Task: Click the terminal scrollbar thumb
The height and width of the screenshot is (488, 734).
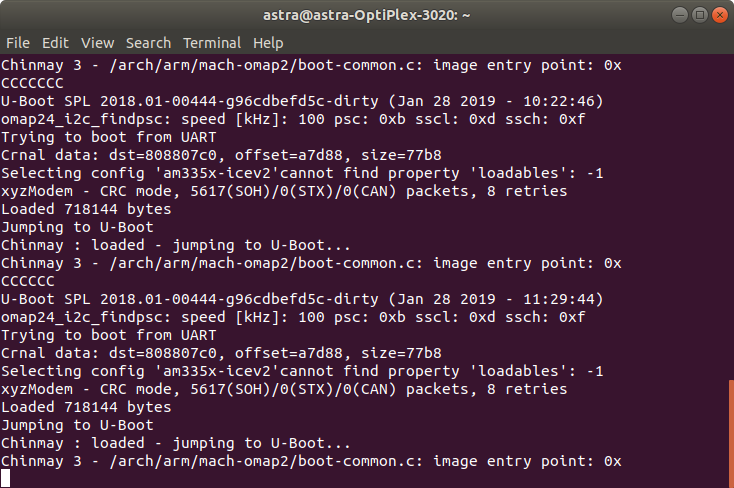Action: coord(731,434)
